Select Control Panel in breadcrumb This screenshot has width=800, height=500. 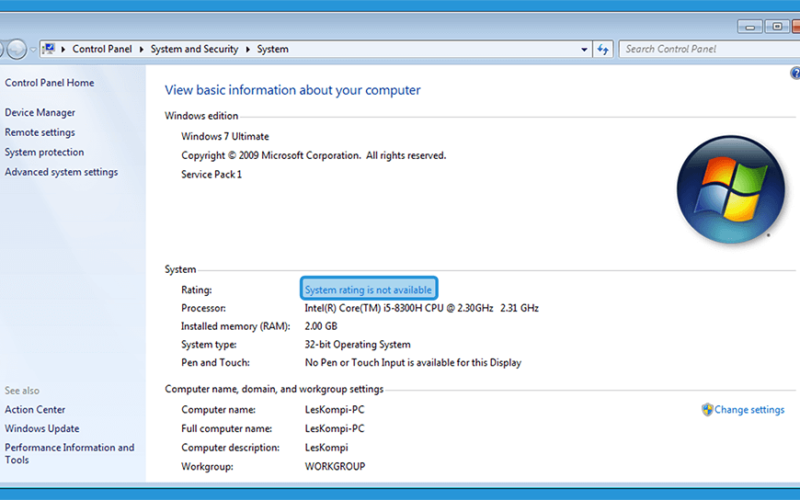(102, 49)
